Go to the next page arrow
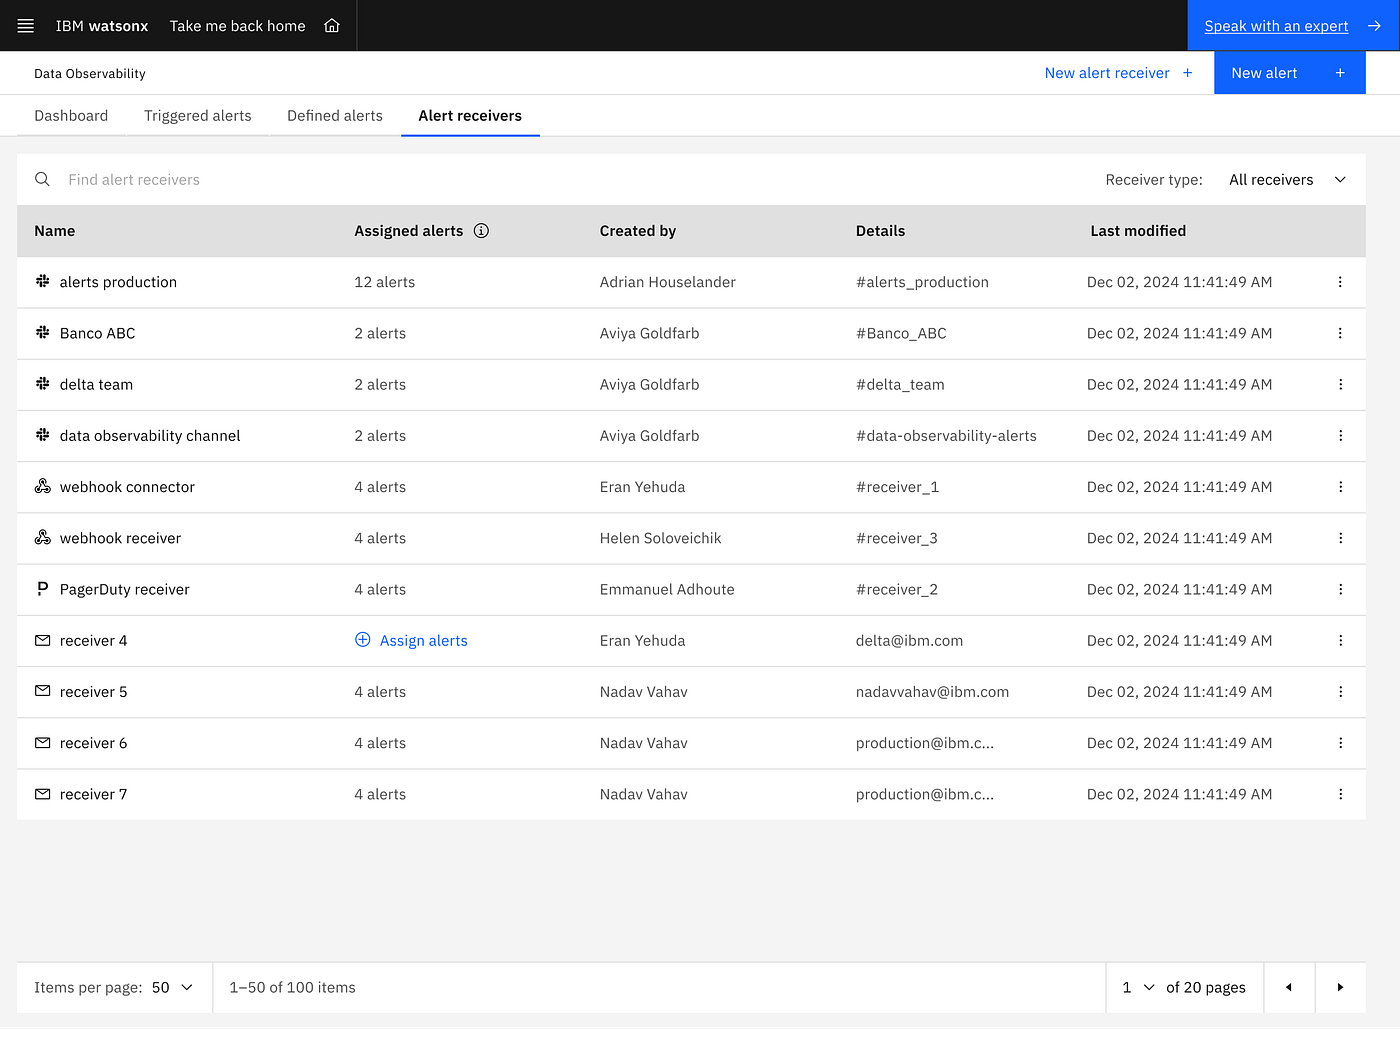 tap(1340, 987)
